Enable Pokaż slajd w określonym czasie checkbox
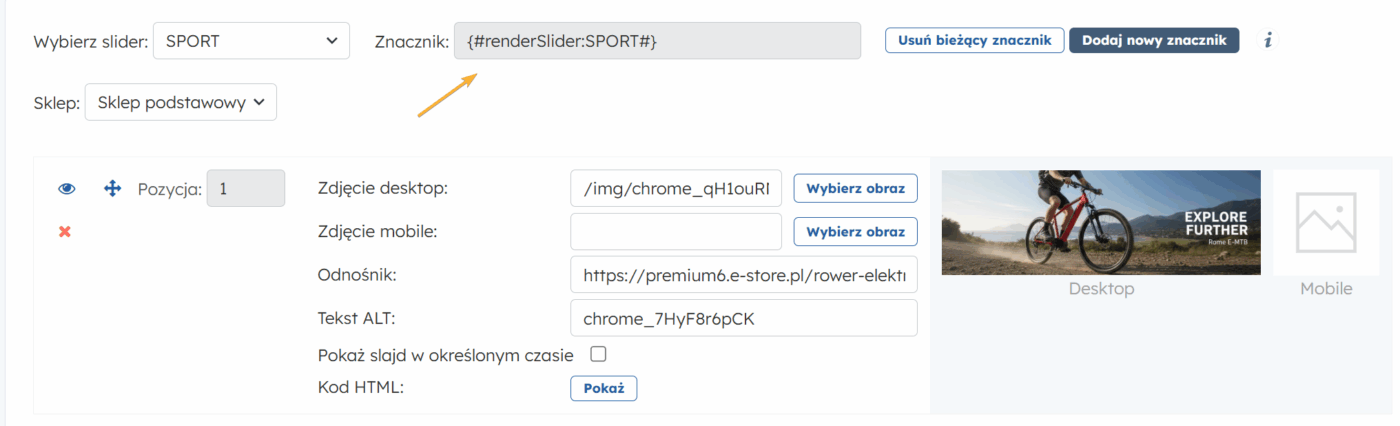This screenshot has height=426, width=1400. [x=599, y=354]
